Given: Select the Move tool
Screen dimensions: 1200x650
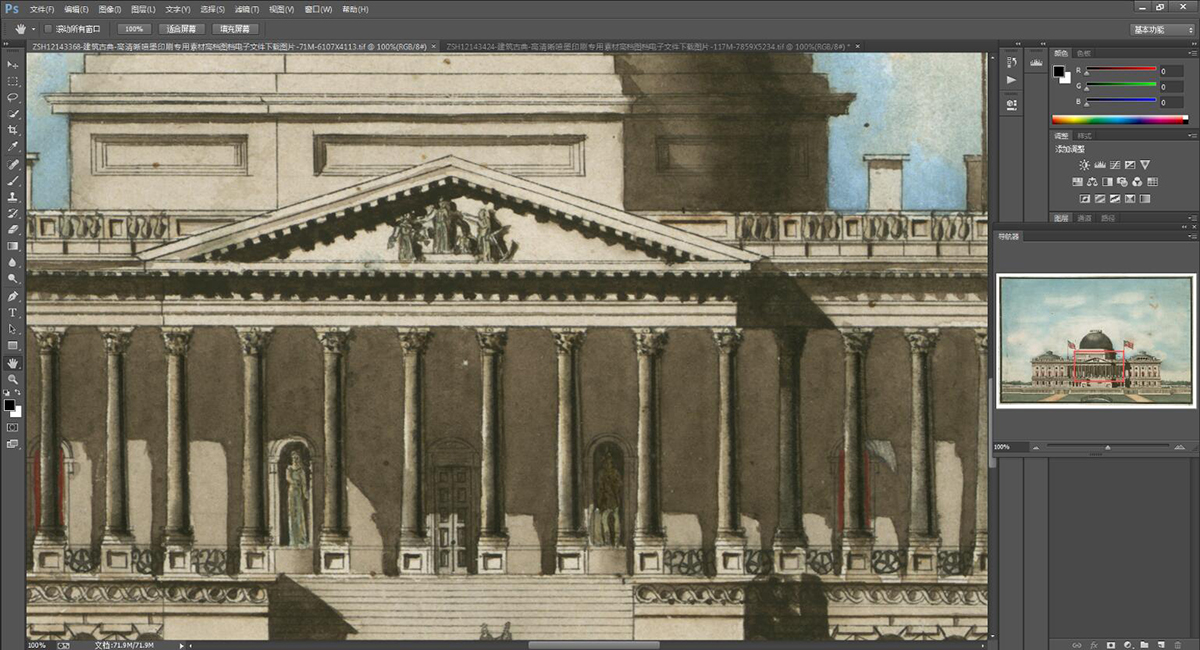Looking at the screenshot, I should [x=13, y=65].
